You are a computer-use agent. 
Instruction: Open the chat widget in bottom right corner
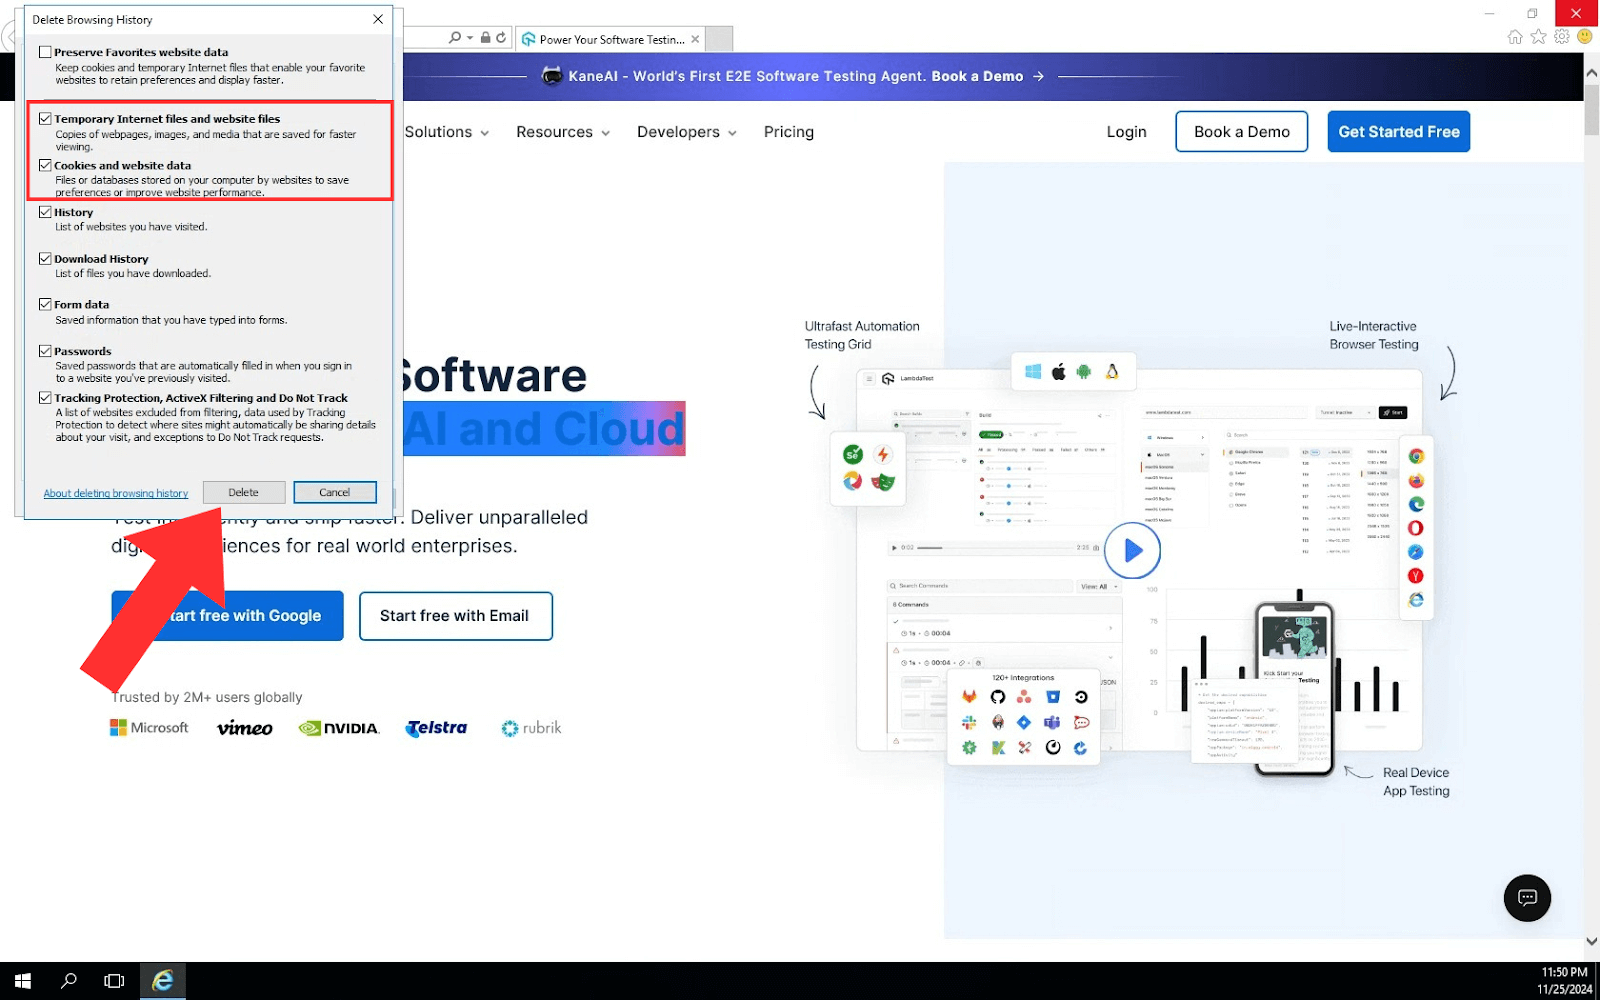click(1527, 898)
